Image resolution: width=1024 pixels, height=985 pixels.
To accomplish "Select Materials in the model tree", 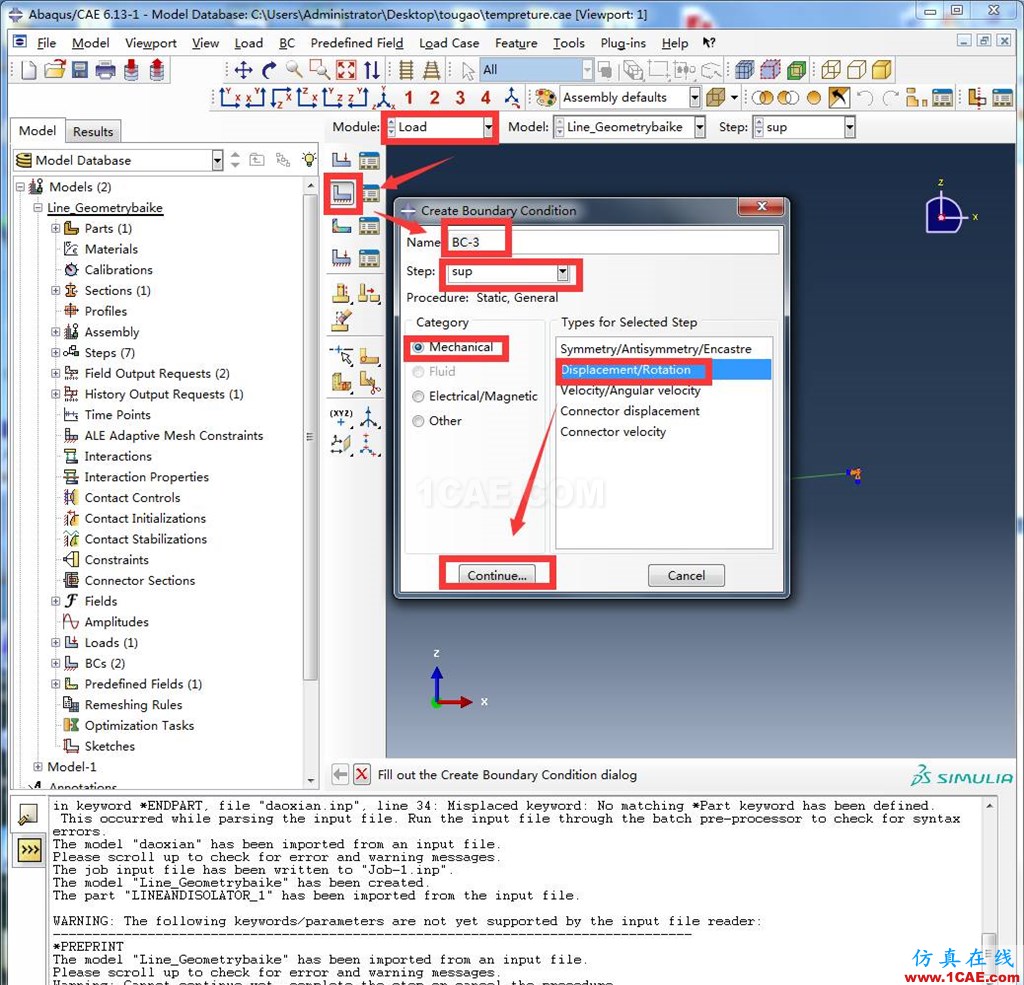I will [111, 249].
